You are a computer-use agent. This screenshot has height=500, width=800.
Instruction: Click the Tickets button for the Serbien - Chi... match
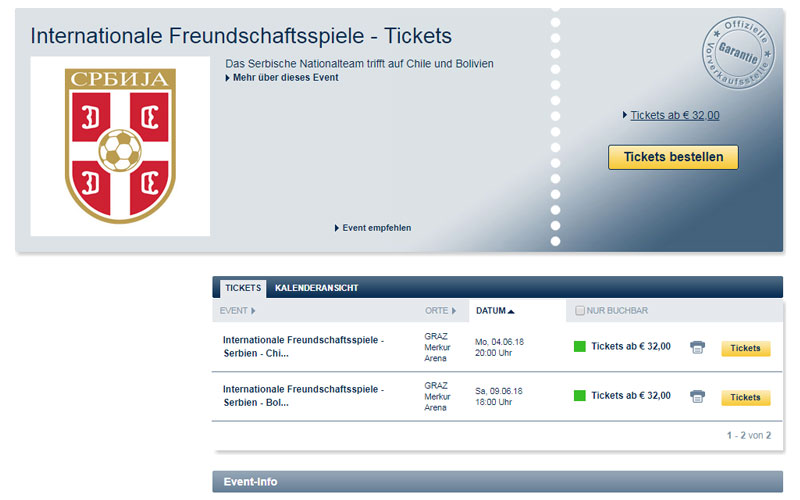click(745, 348)
